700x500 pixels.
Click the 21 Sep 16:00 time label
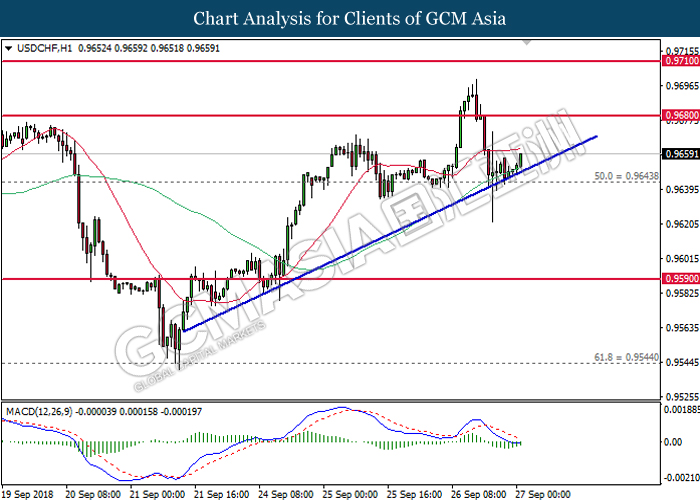click(x=221, y=494)
